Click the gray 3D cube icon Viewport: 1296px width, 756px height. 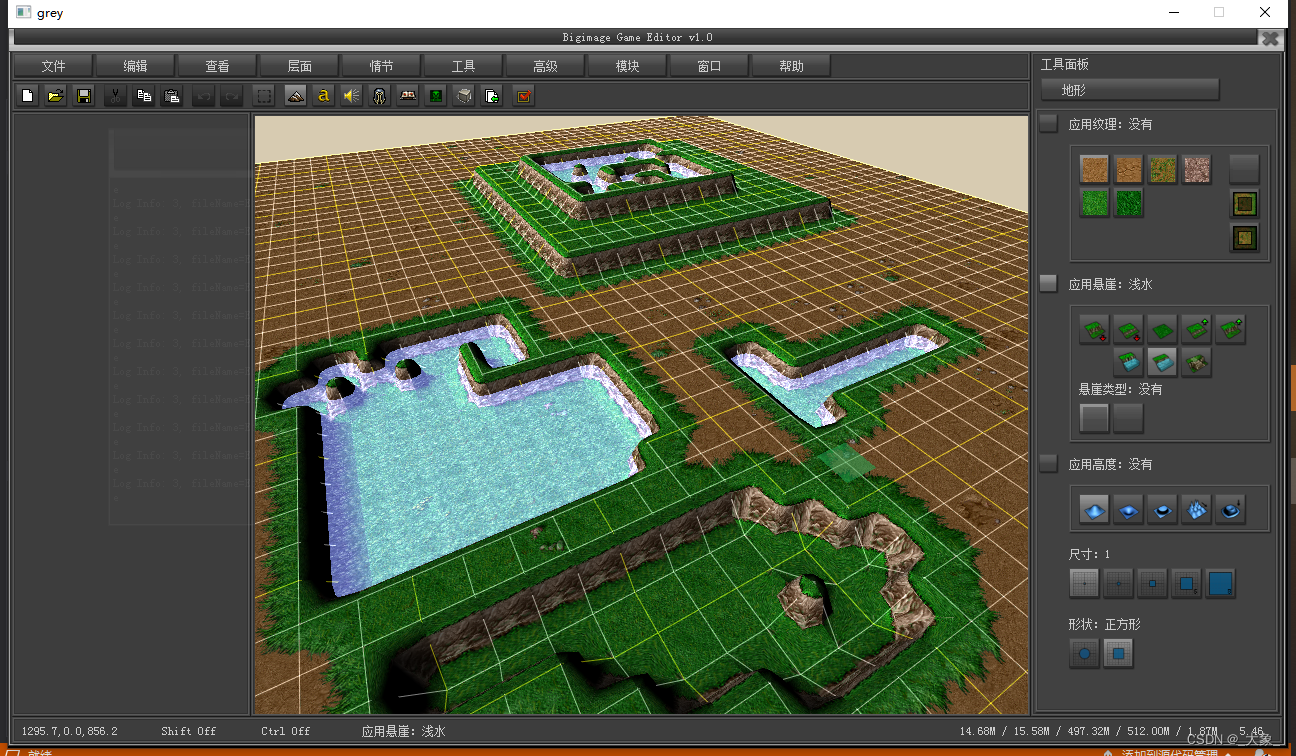[x=464, y=96]
